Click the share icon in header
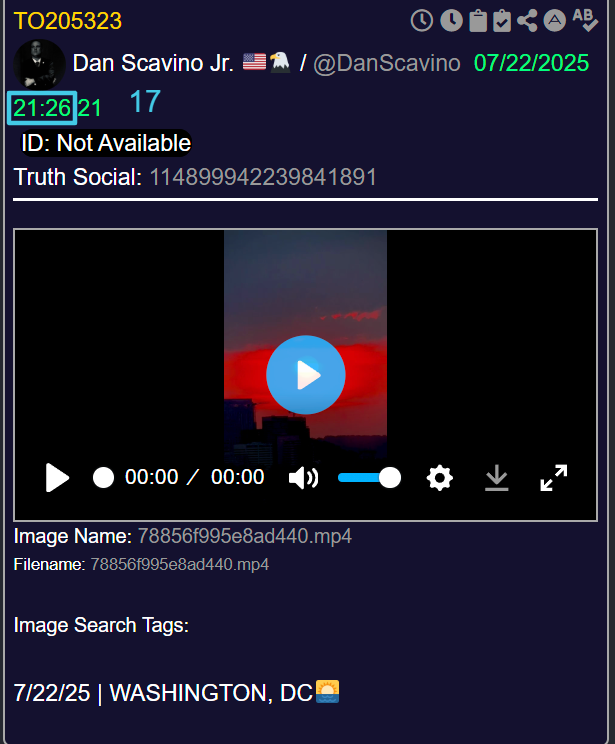This screenshot has width=615, height=744. pyautogui.click(x=527, y=21)
